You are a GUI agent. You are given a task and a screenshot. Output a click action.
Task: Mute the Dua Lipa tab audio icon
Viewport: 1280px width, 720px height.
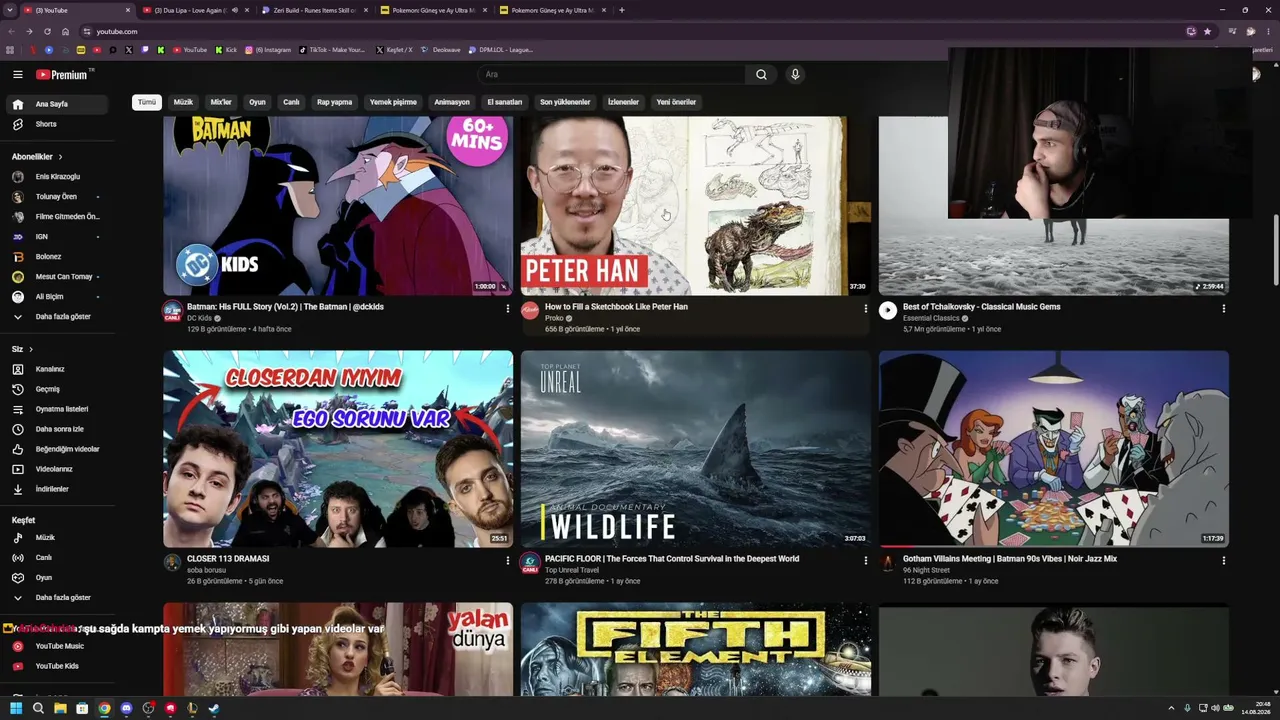tap(234, 10)
